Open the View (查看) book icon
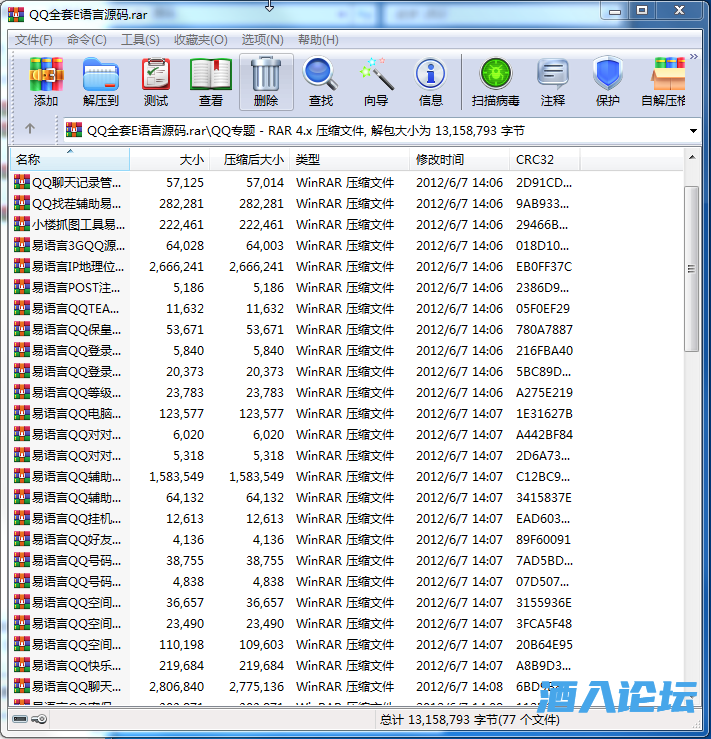The height and width of the screenshot is (739, 711). (211, 82)
